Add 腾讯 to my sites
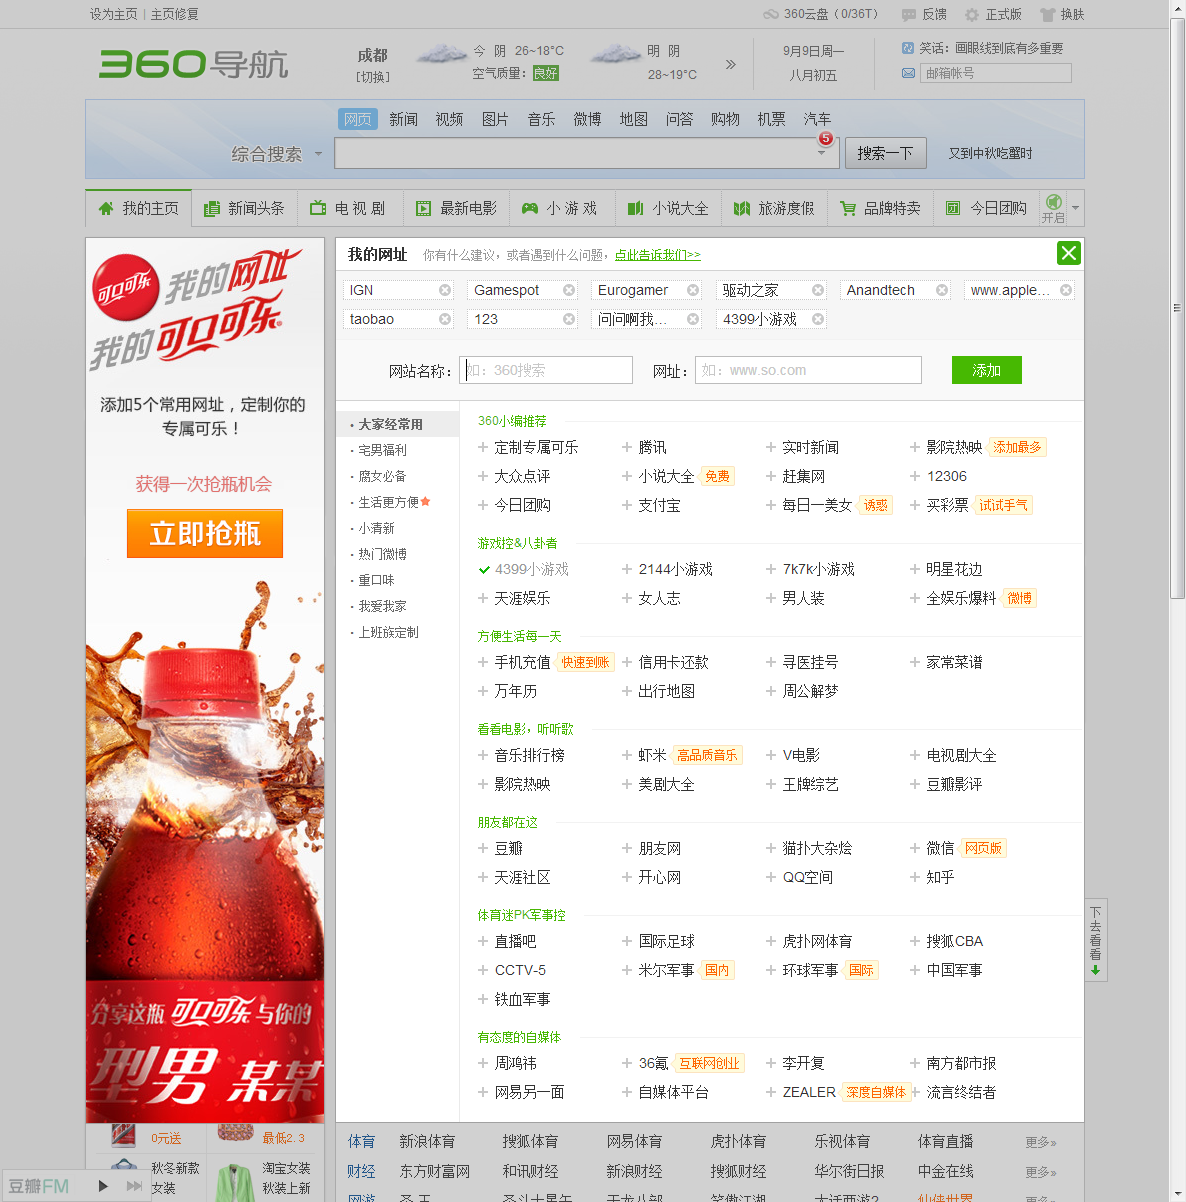Image resolution: width=1186 pixels, height=1202 pixels. (x=627, y=448)
